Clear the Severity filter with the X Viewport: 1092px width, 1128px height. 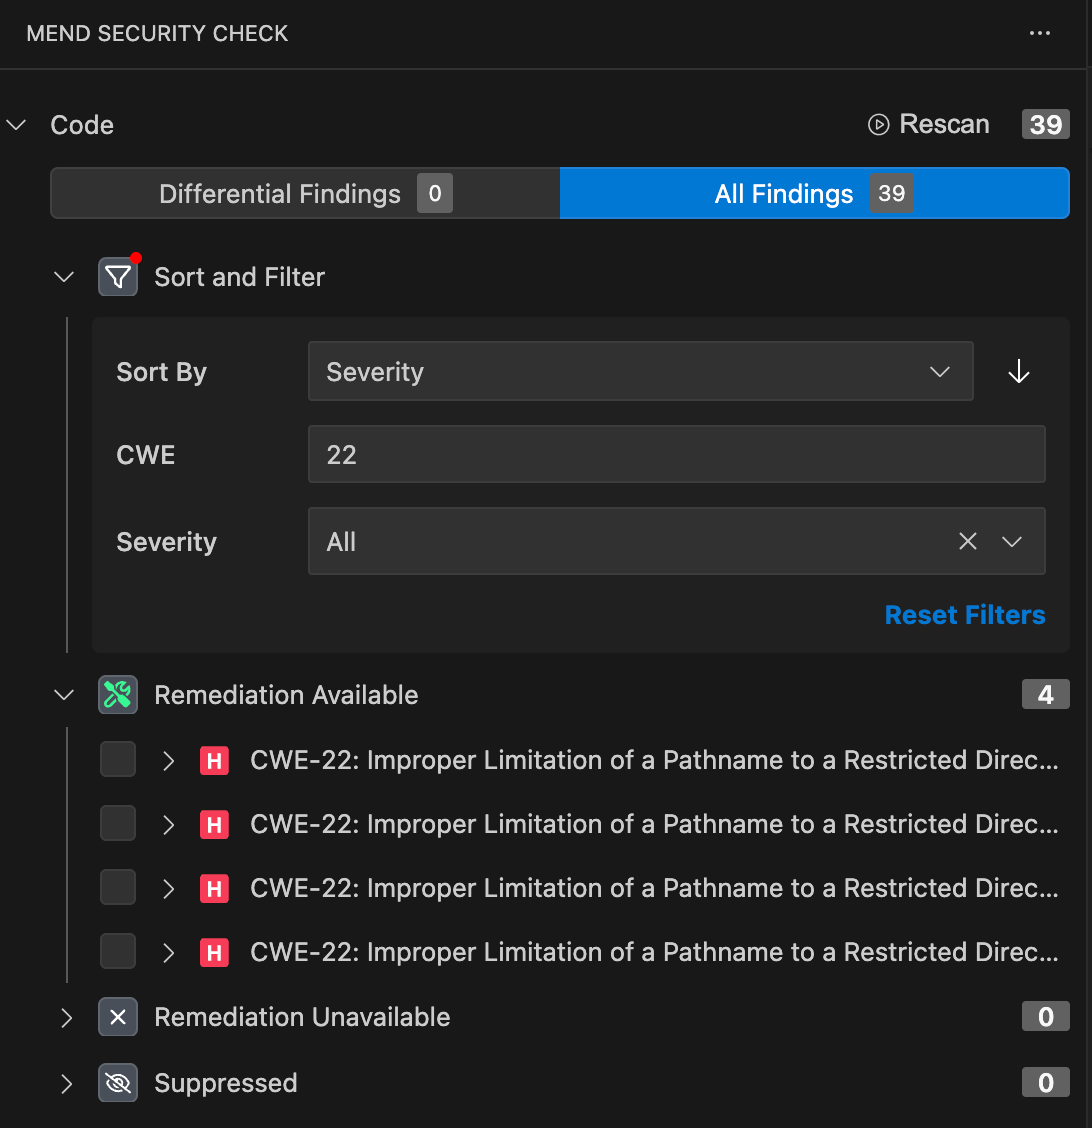coord(967,542)
